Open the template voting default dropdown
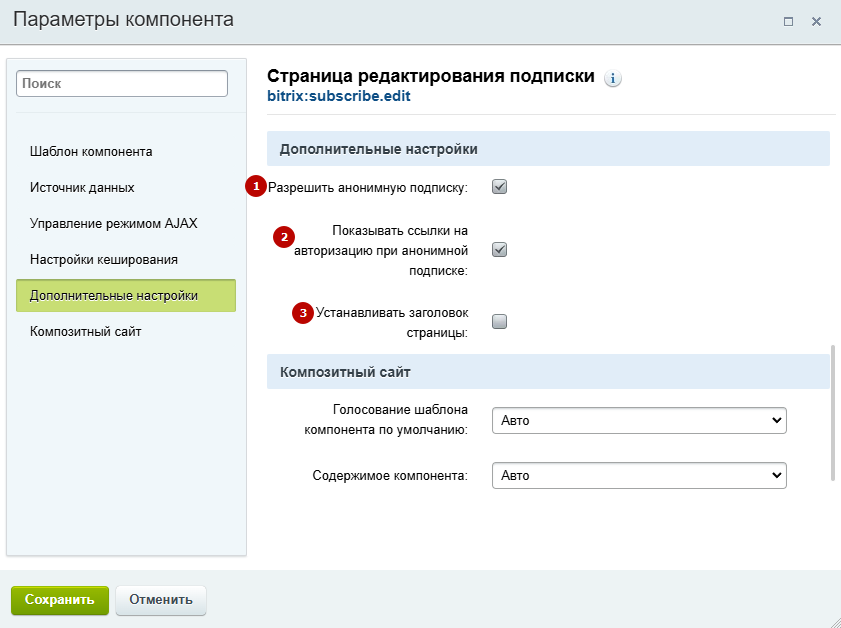 [639, 420]
